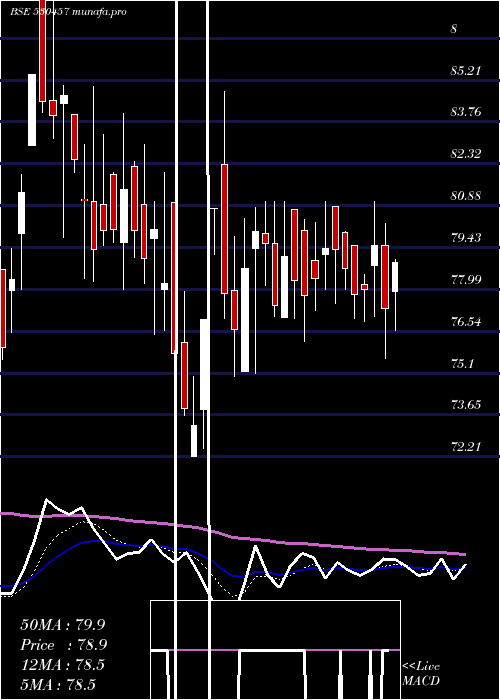
Task: Click the 77.99 price level label
Action: [466, 280]
